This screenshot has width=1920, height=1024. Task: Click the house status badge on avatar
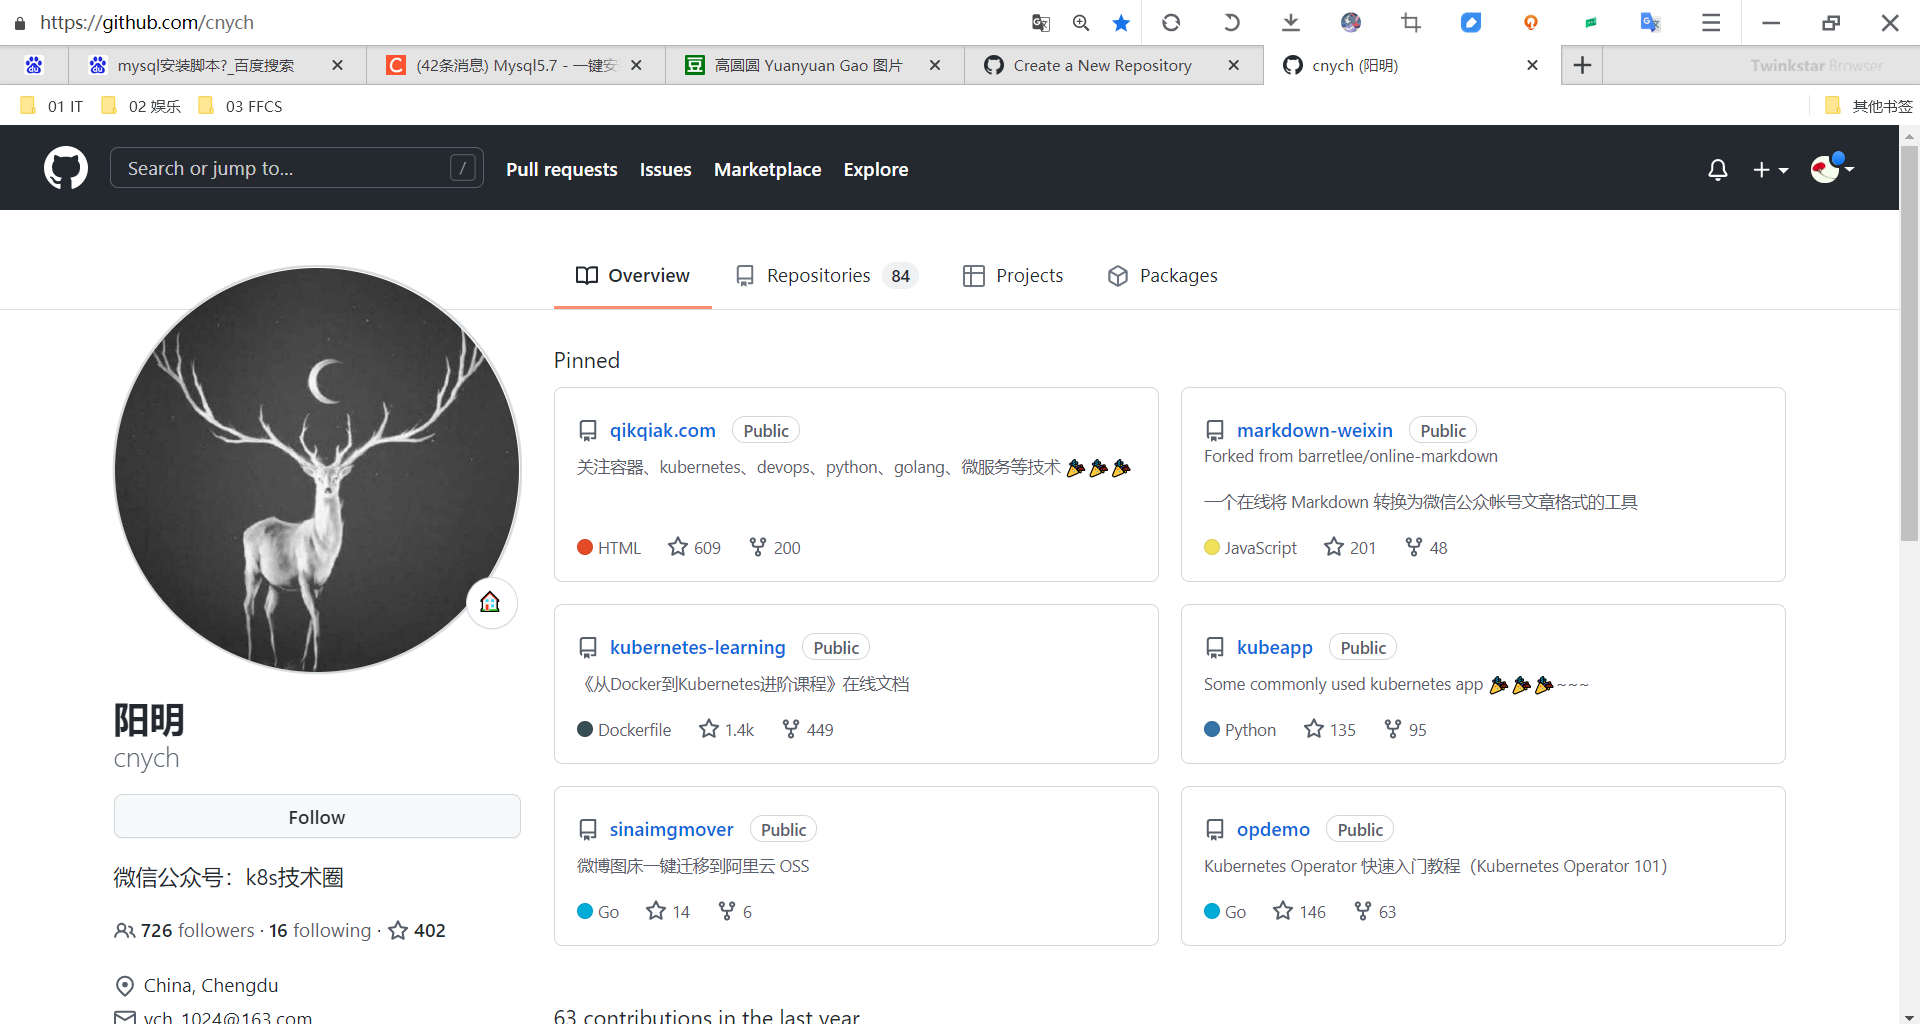point(491,602)
